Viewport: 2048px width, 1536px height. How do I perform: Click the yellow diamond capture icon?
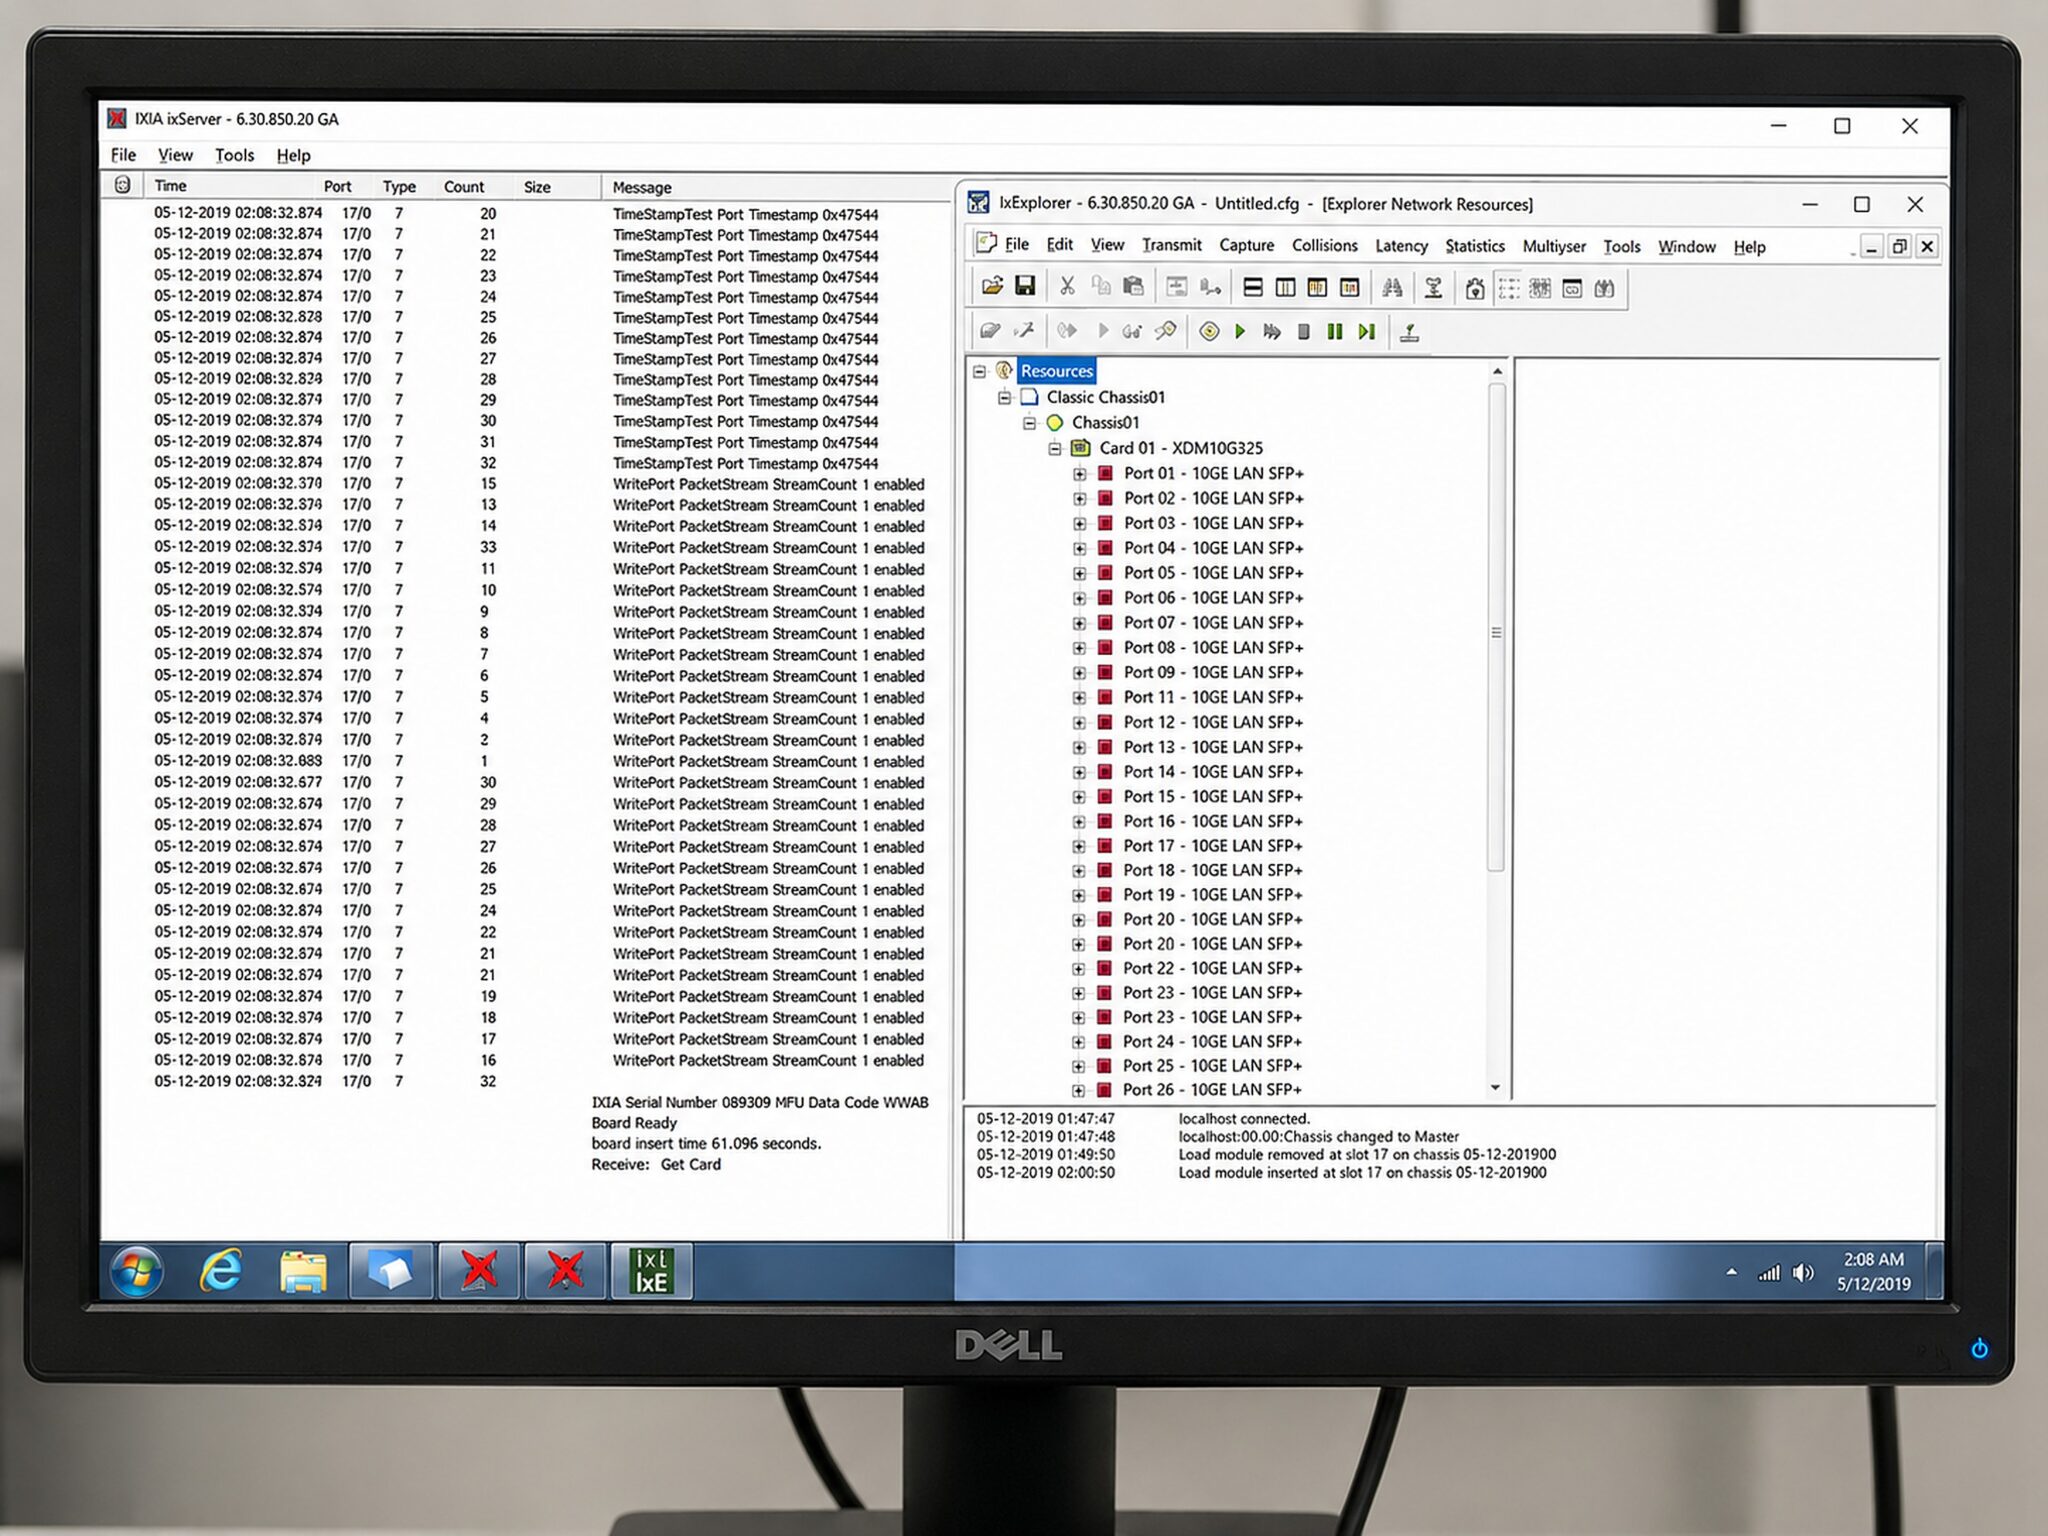coord(1209,331)
